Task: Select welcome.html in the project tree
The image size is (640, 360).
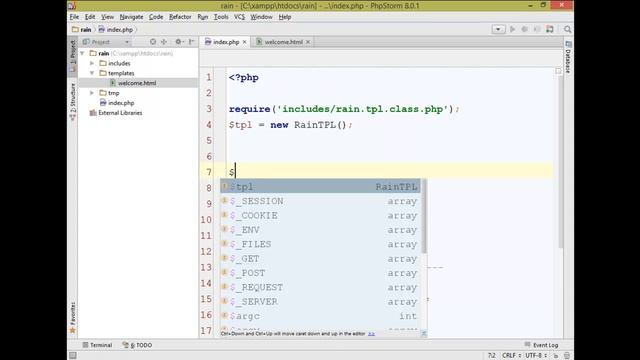Action: 137,83
